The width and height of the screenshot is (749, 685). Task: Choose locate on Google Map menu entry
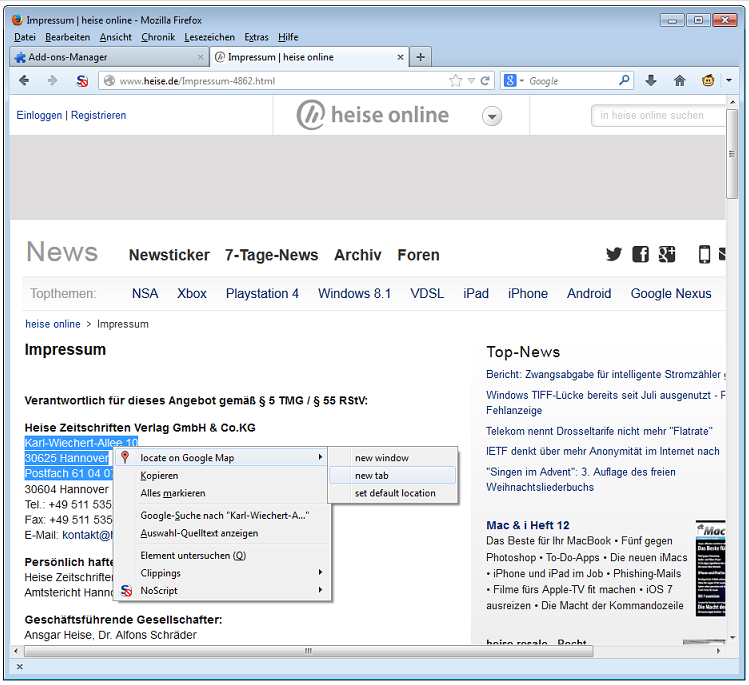[222, 458]
